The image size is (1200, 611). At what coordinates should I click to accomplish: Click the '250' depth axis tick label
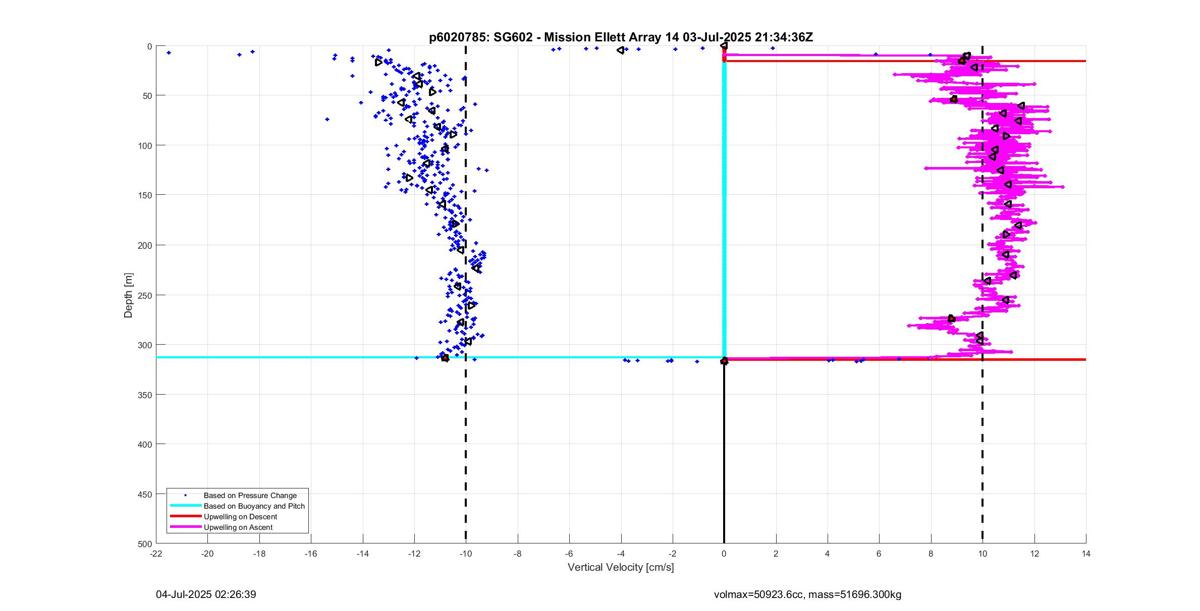click(x=144, y=295)
